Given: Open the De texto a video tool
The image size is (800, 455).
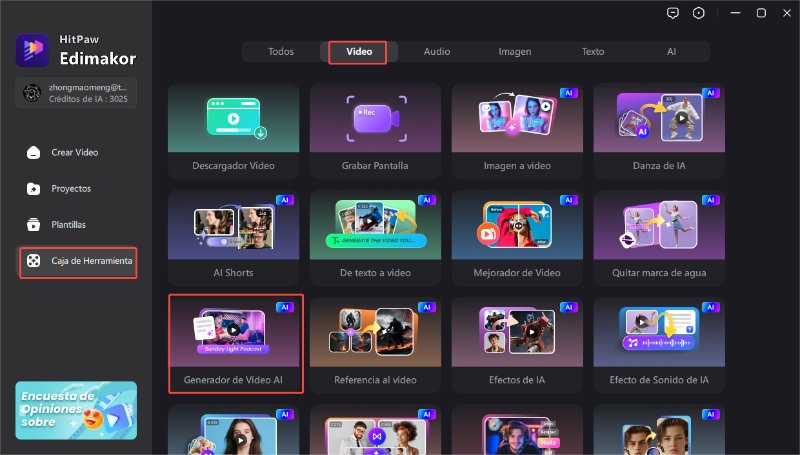Looking at the screenshot, I should click(x=375, y=238).
